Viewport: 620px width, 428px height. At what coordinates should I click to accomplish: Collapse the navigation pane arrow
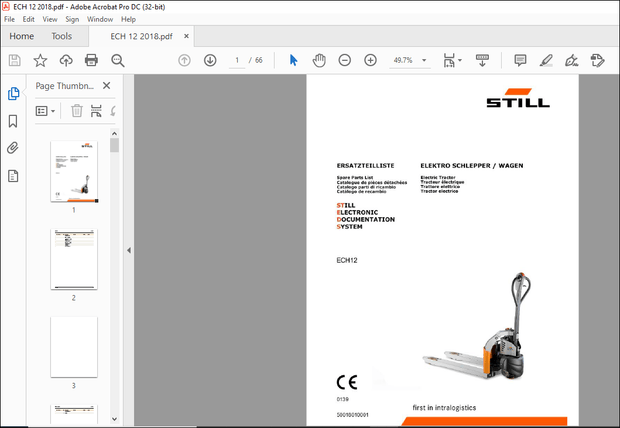point(129,250)
